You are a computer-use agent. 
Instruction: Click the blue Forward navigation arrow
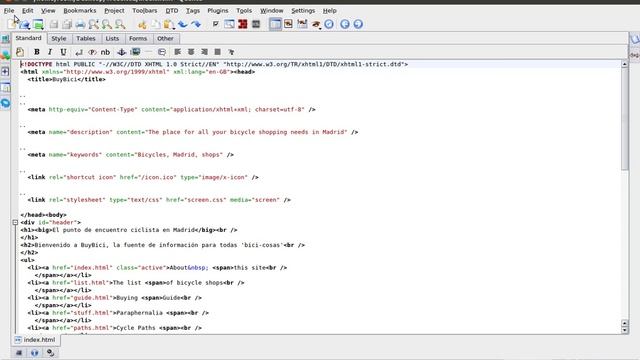[358, 24]
